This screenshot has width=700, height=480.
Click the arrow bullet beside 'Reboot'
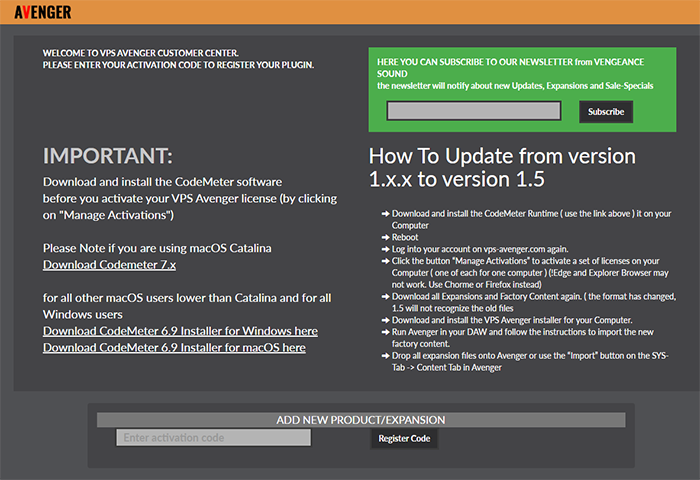(386, 237)
